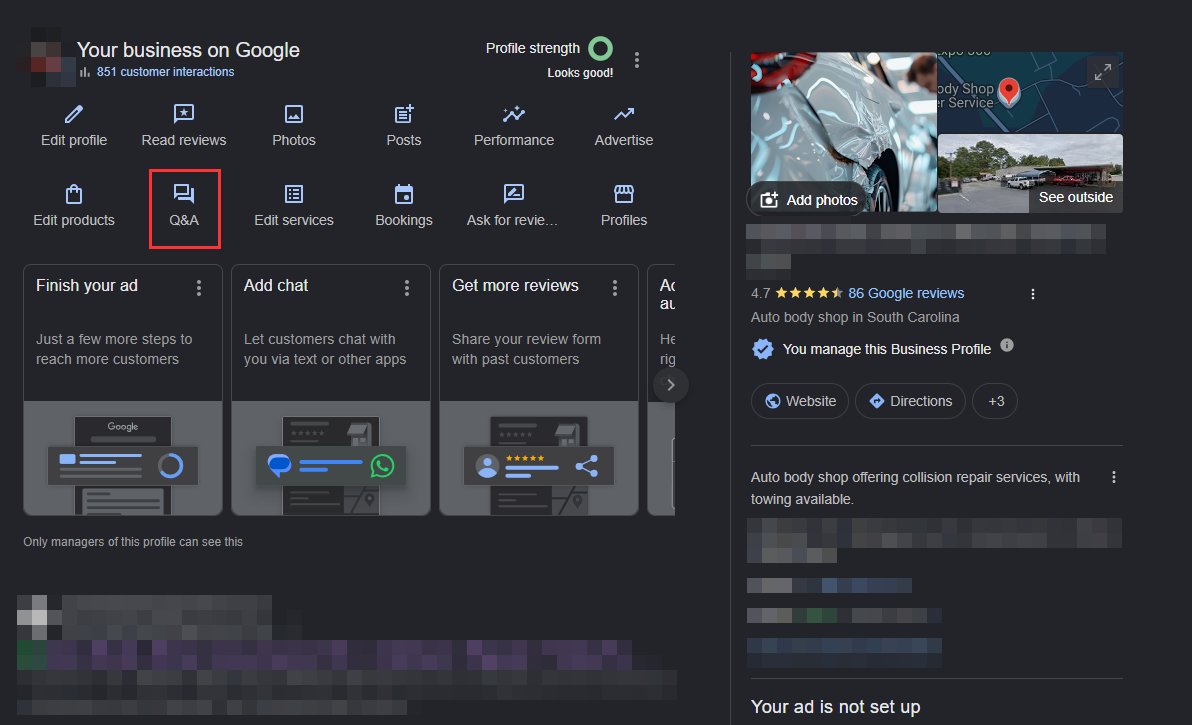
Task: Open three-dot menu by business description
Action: point(1114,477)
